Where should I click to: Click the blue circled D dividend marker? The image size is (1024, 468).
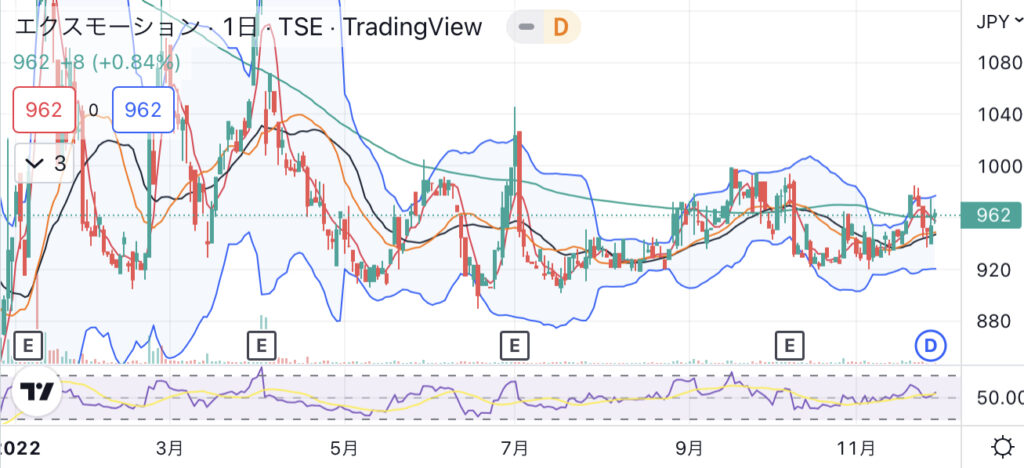coord(931,346)
